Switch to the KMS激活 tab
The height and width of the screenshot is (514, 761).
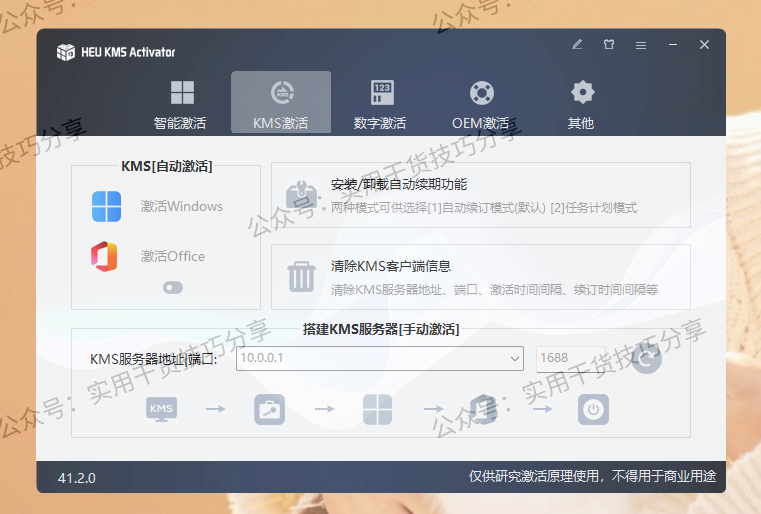pos(281,102)
